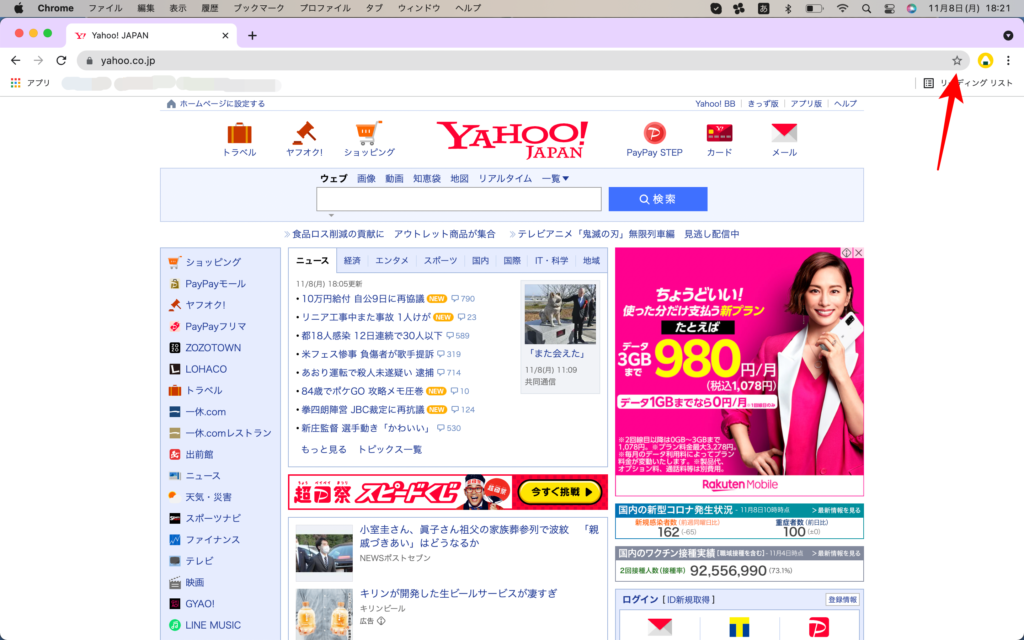The height and width of the screenshot is (640, 1024).
Task: Open the 登録情報 button in login box
Action: pos(842,600)
